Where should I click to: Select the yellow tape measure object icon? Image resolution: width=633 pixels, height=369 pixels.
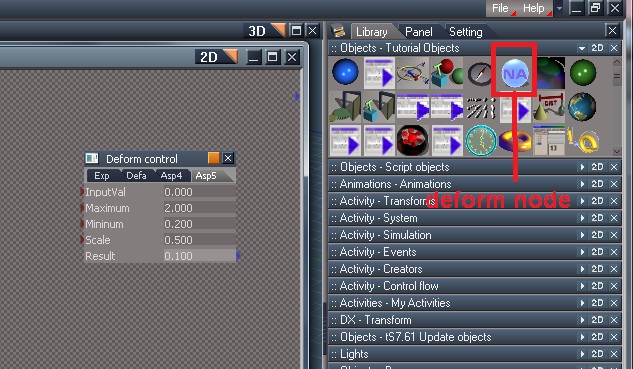tap(582, 140)
